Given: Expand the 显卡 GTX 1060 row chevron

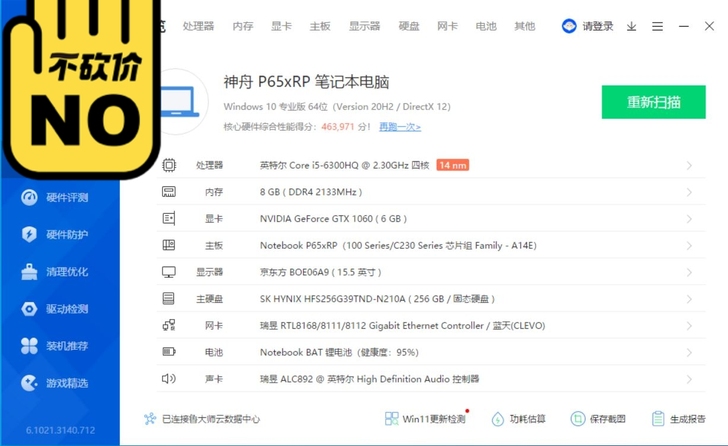Looking at the screenshot, I should click(x=689, y=219).
